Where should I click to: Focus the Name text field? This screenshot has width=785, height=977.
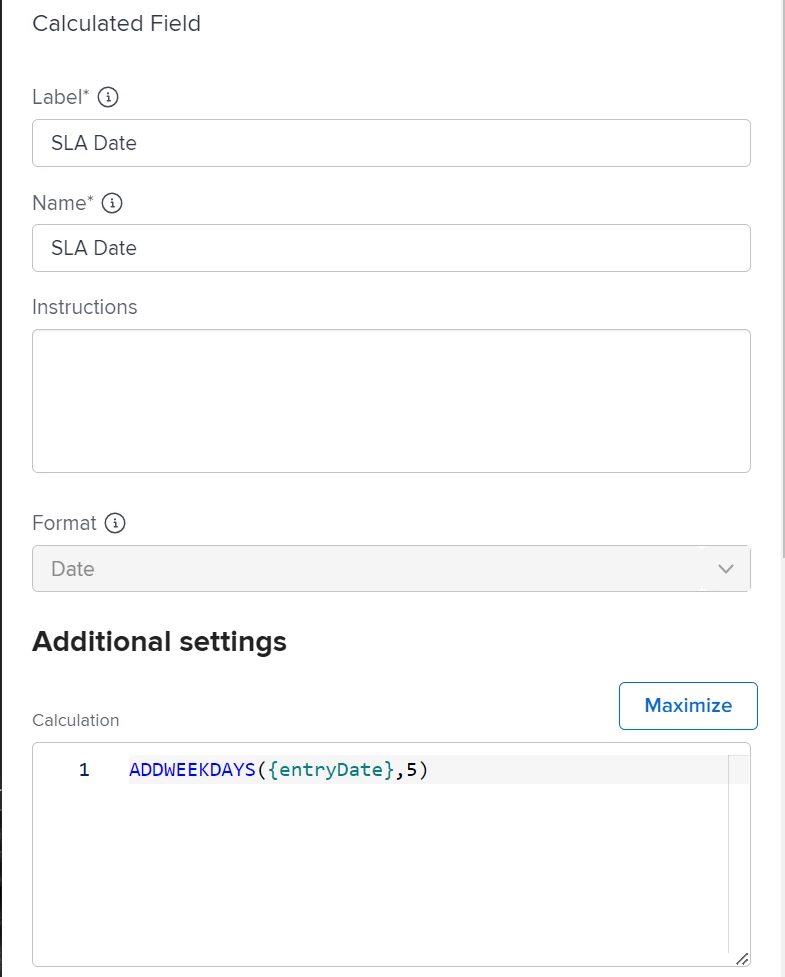[x=390, y=248]
